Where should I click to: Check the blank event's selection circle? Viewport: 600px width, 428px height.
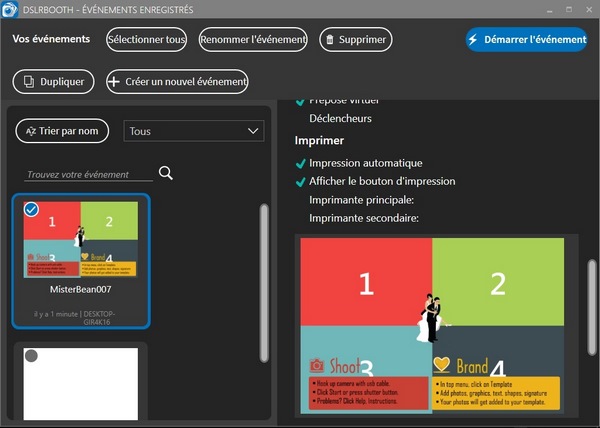[x=31, y=356]
